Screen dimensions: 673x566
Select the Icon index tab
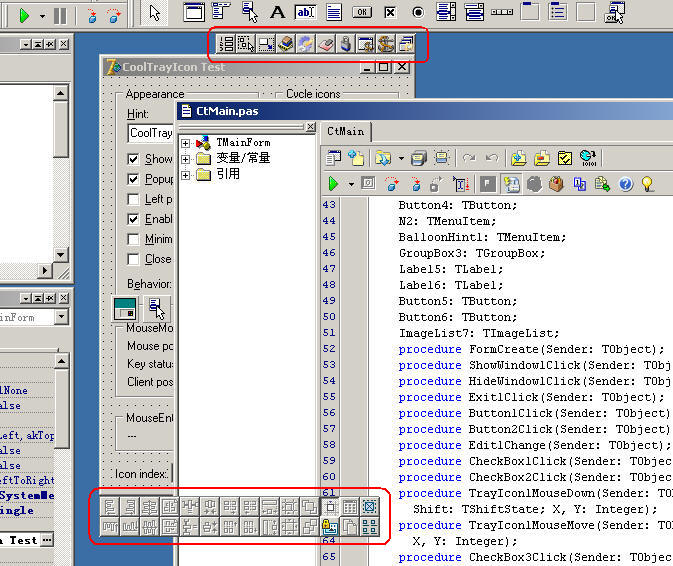click(x=140, y=473)
